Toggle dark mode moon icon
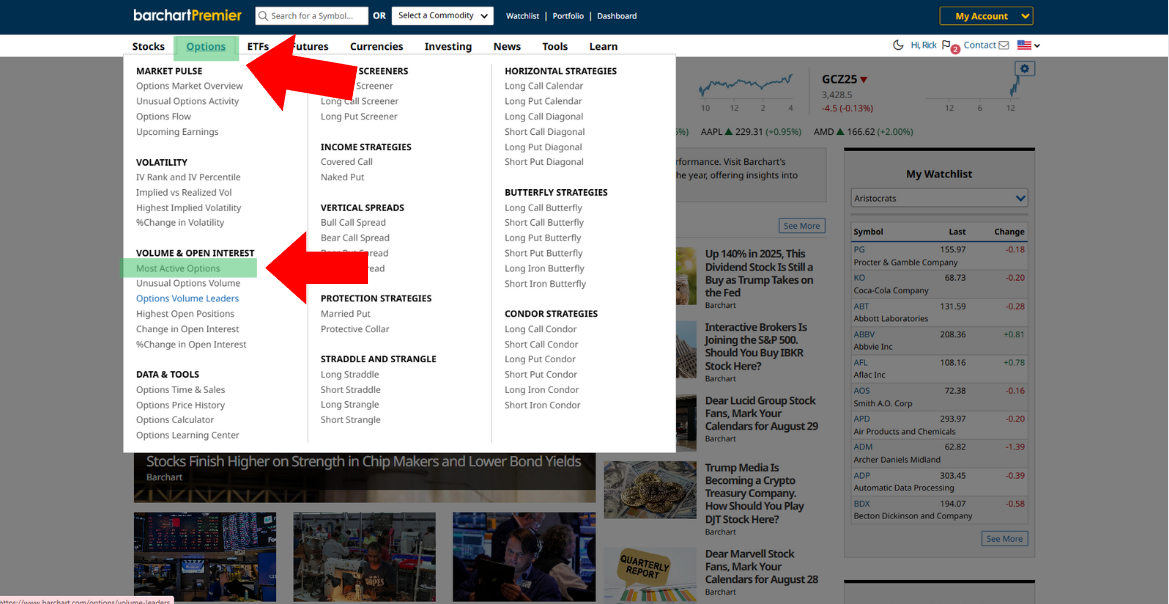The height and width of the screenshot is (604, 1169). pyautogui.click(x=898, y=45)
